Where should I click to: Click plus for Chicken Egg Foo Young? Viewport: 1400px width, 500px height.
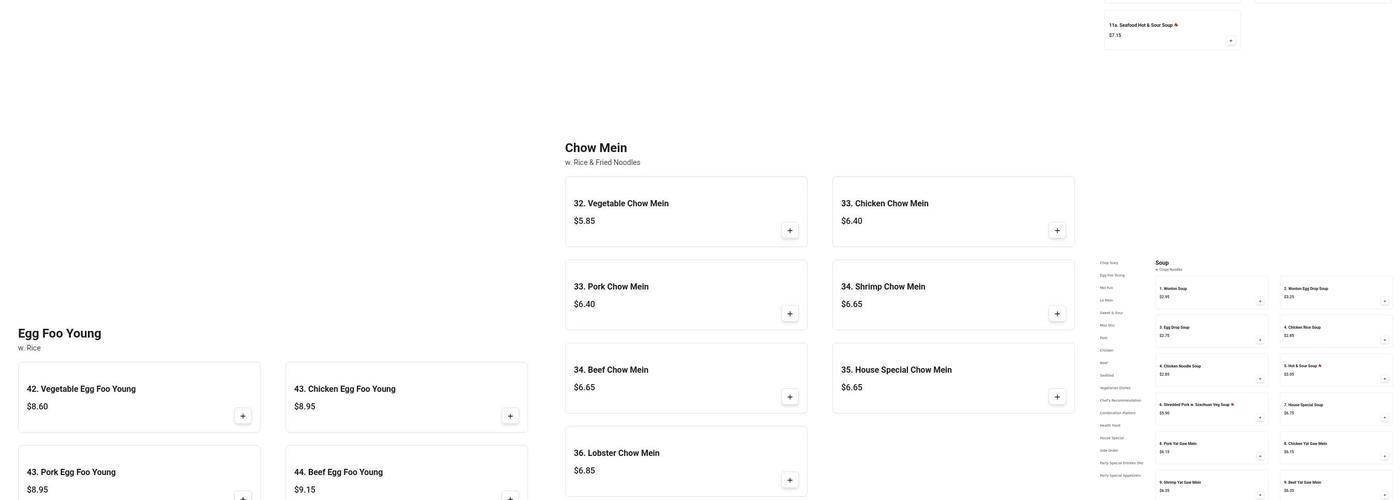[510, 416]
